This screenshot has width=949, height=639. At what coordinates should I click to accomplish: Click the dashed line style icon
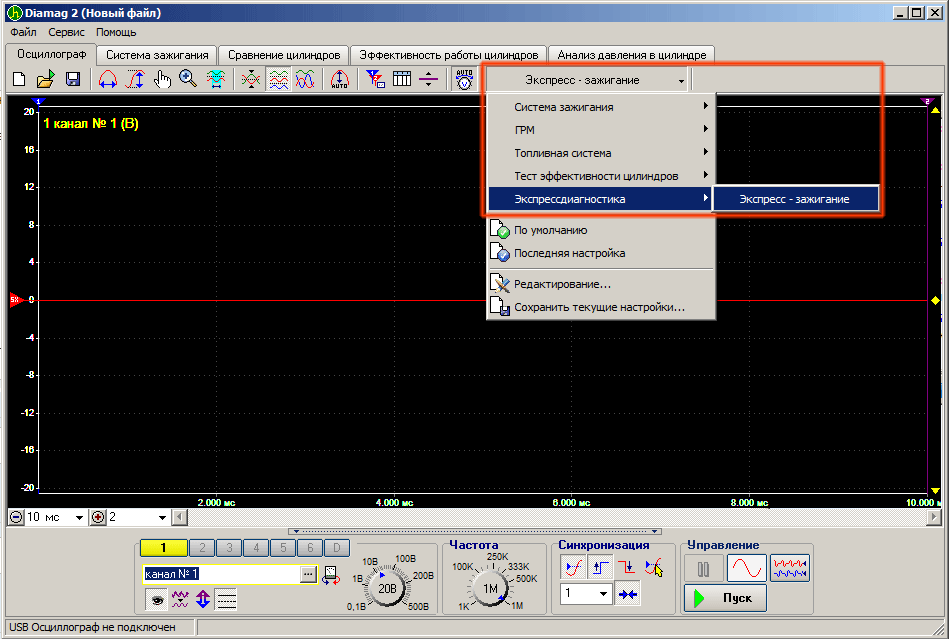(x=226, y=600)
